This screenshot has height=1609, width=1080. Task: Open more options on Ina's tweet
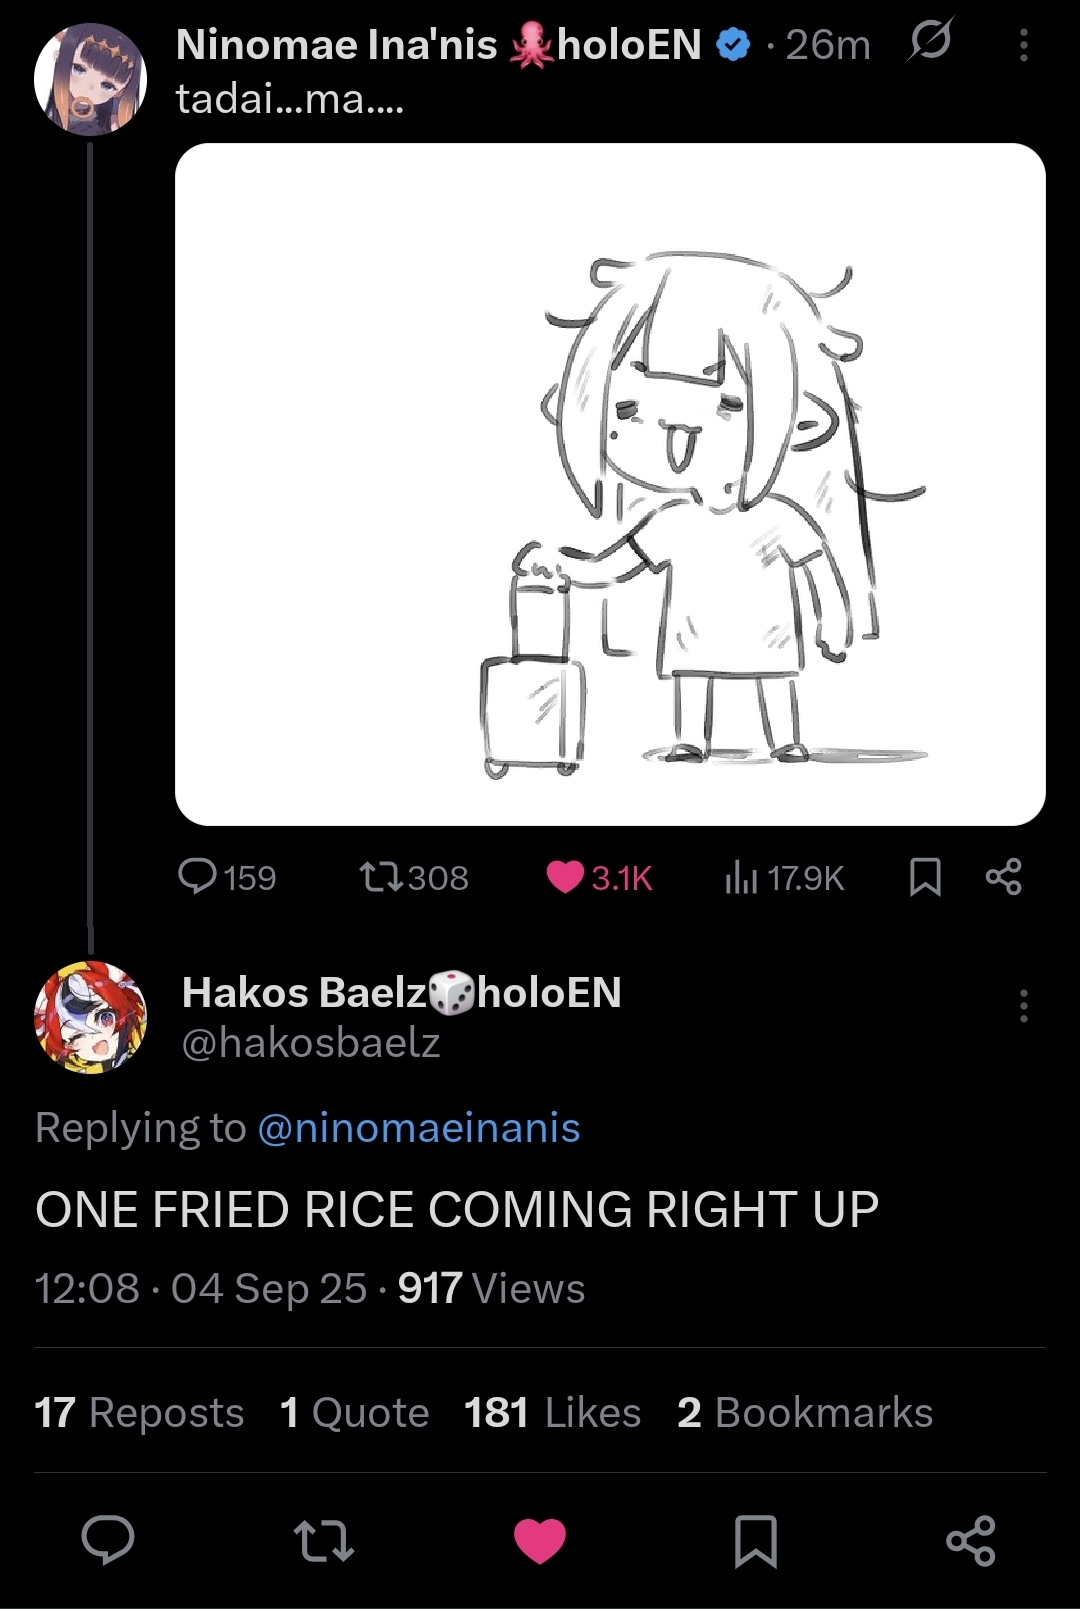tap(1023, 45)
